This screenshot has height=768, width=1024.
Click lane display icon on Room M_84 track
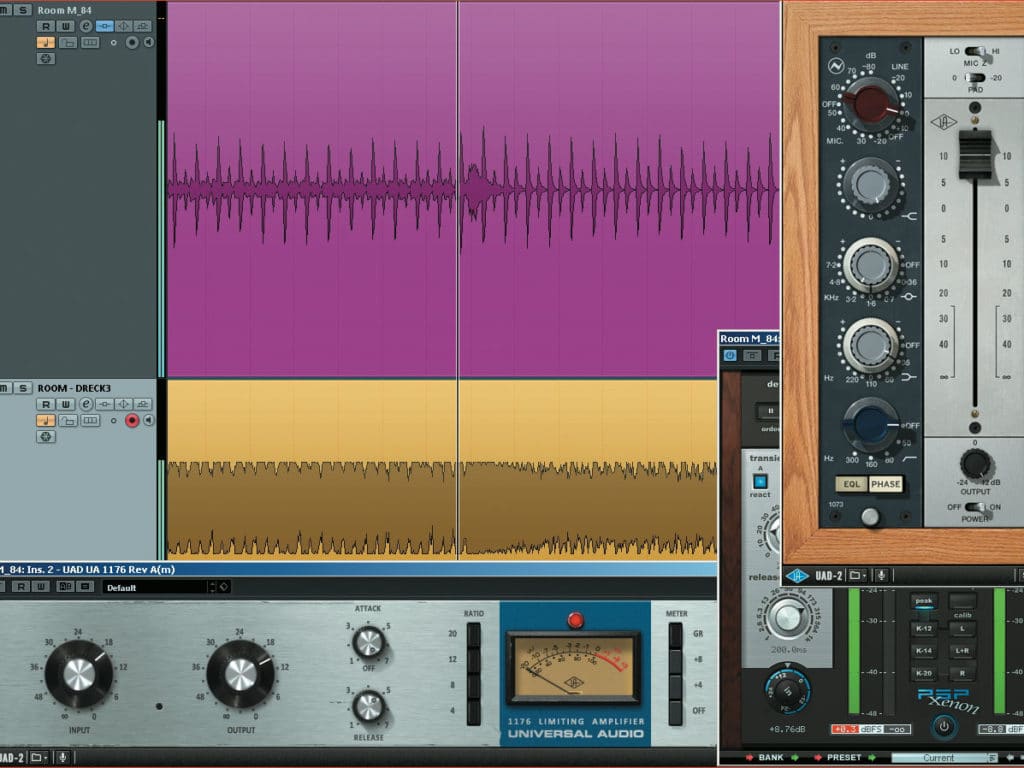(90, 42)
